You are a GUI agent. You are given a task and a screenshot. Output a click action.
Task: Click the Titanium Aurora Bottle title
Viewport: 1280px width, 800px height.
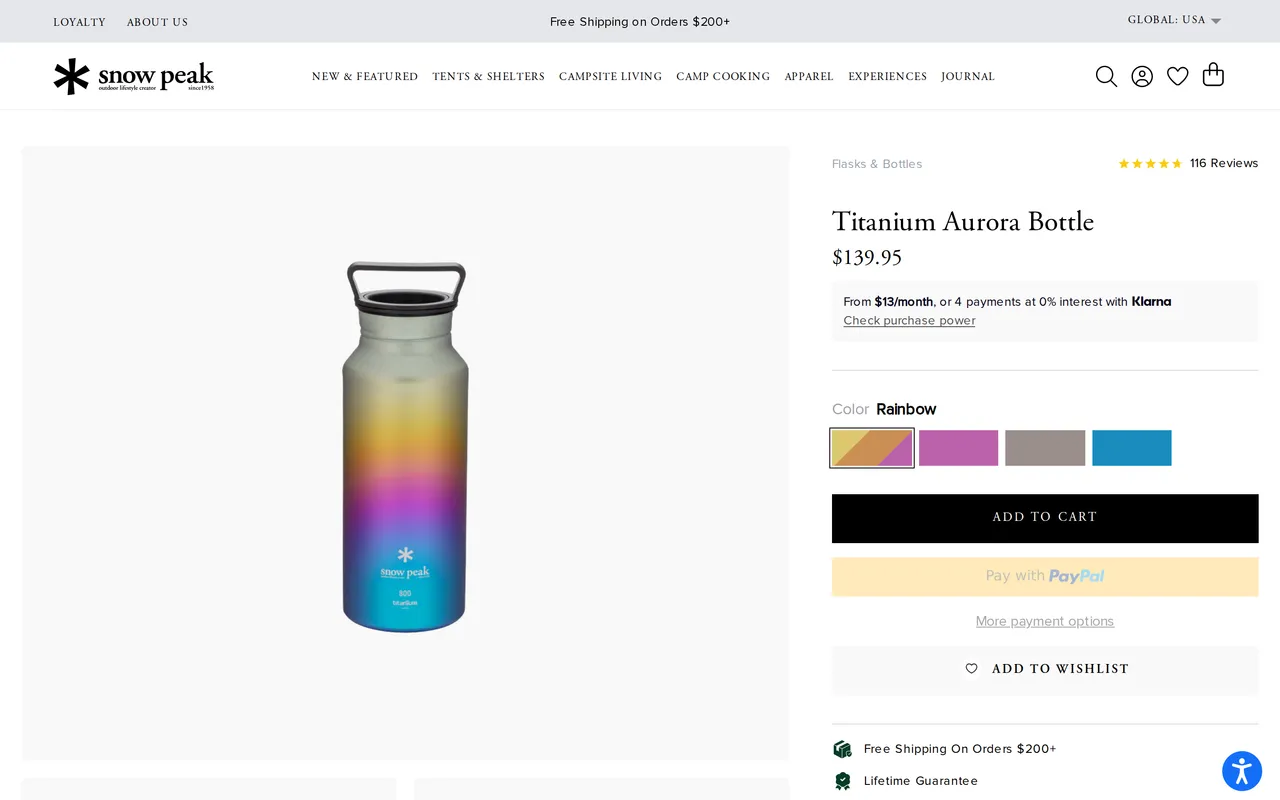pos(963,222)
